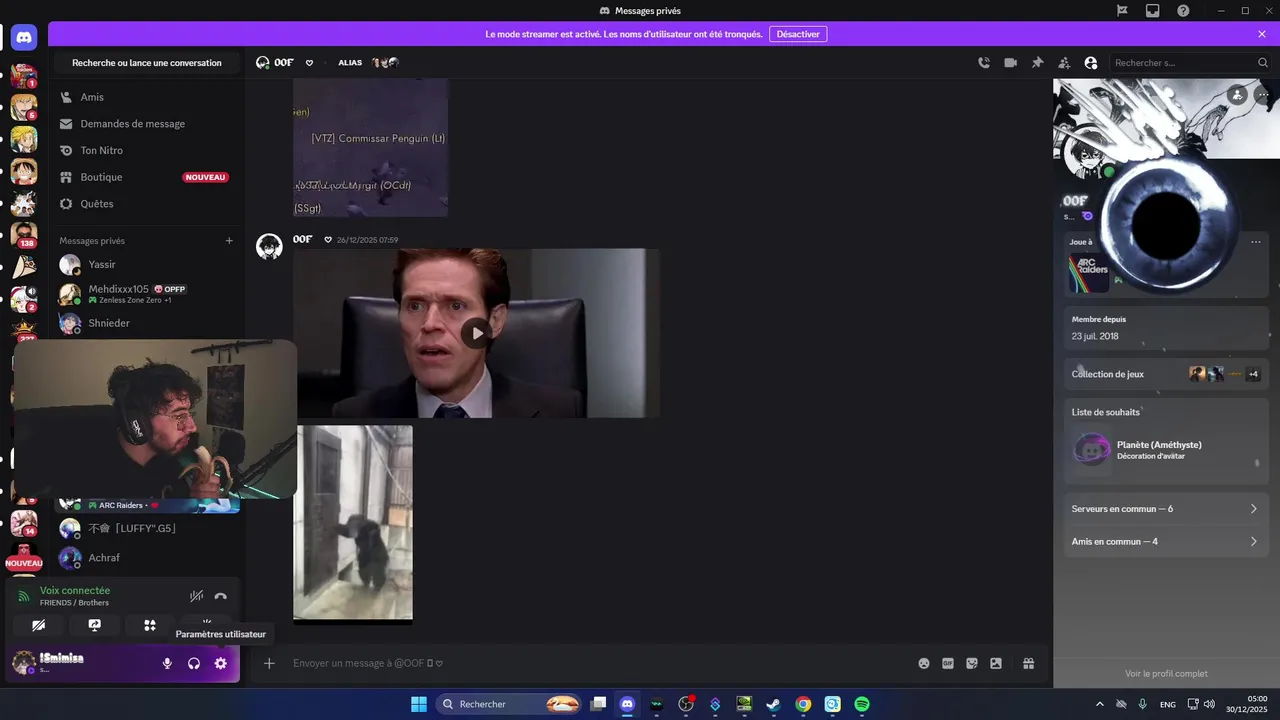Open the emoji picker
1280x720 pixels.
click(924, 663)
